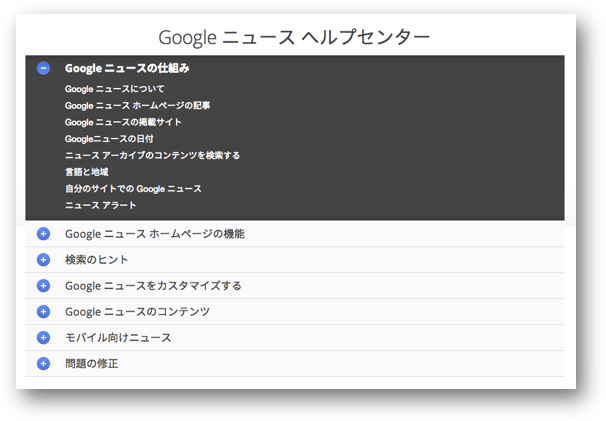Expand 問題の修正 using its plus icon

[43, 363]
